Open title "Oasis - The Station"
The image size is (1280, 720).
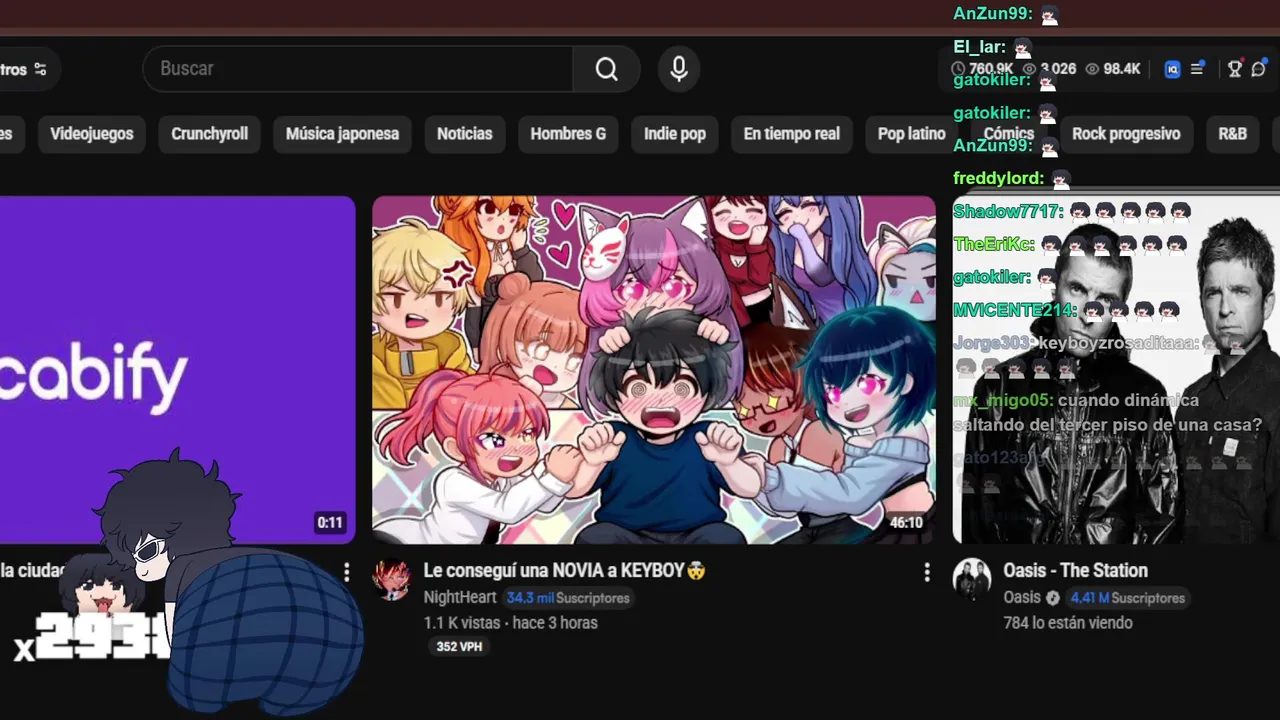pos(1076,571)
